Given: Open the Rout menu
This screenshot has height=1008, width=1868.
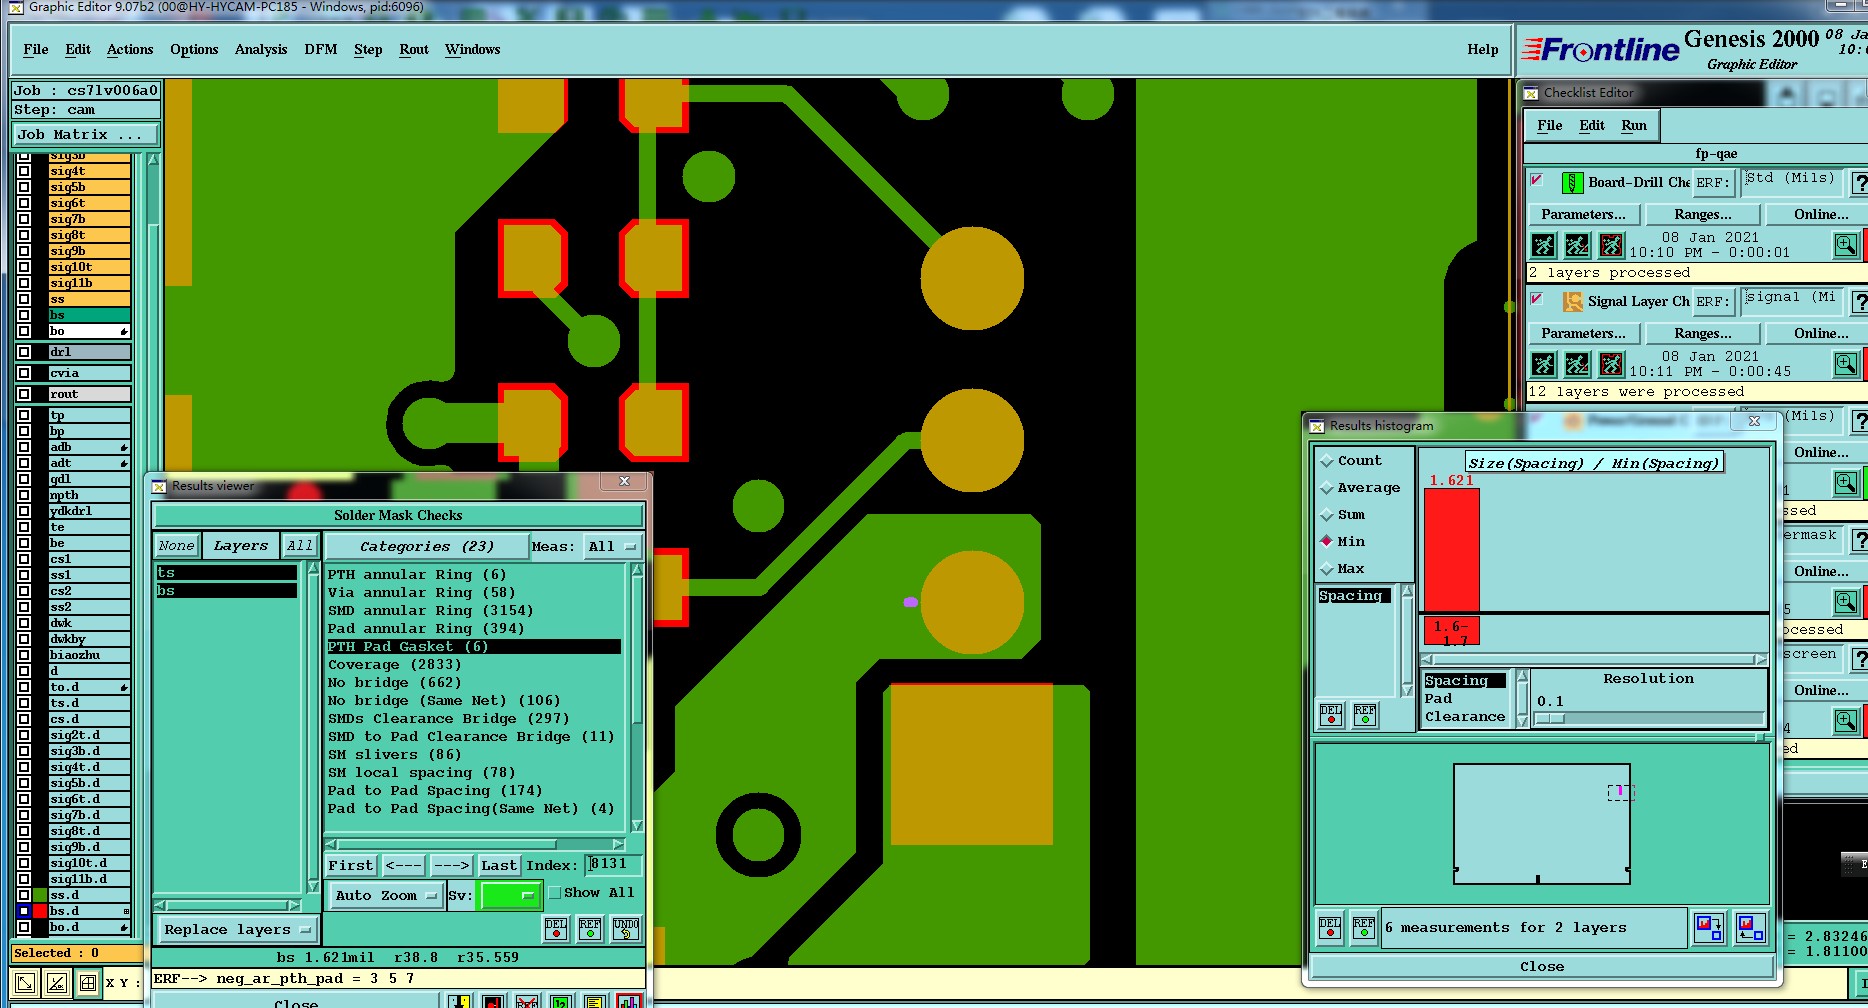Looking at the screenshot, I should click(414, 50).
